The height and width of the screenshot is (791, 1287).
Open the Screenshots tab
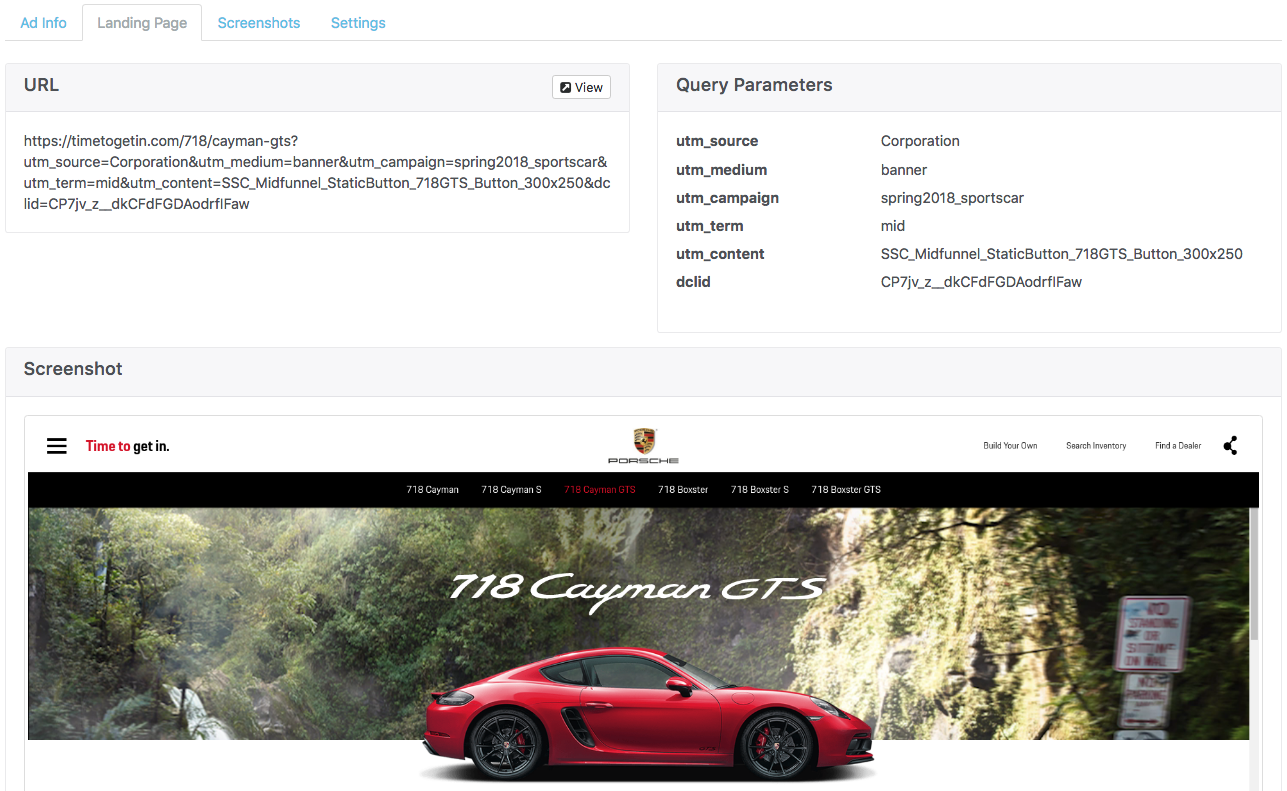(x=259, y=23)
